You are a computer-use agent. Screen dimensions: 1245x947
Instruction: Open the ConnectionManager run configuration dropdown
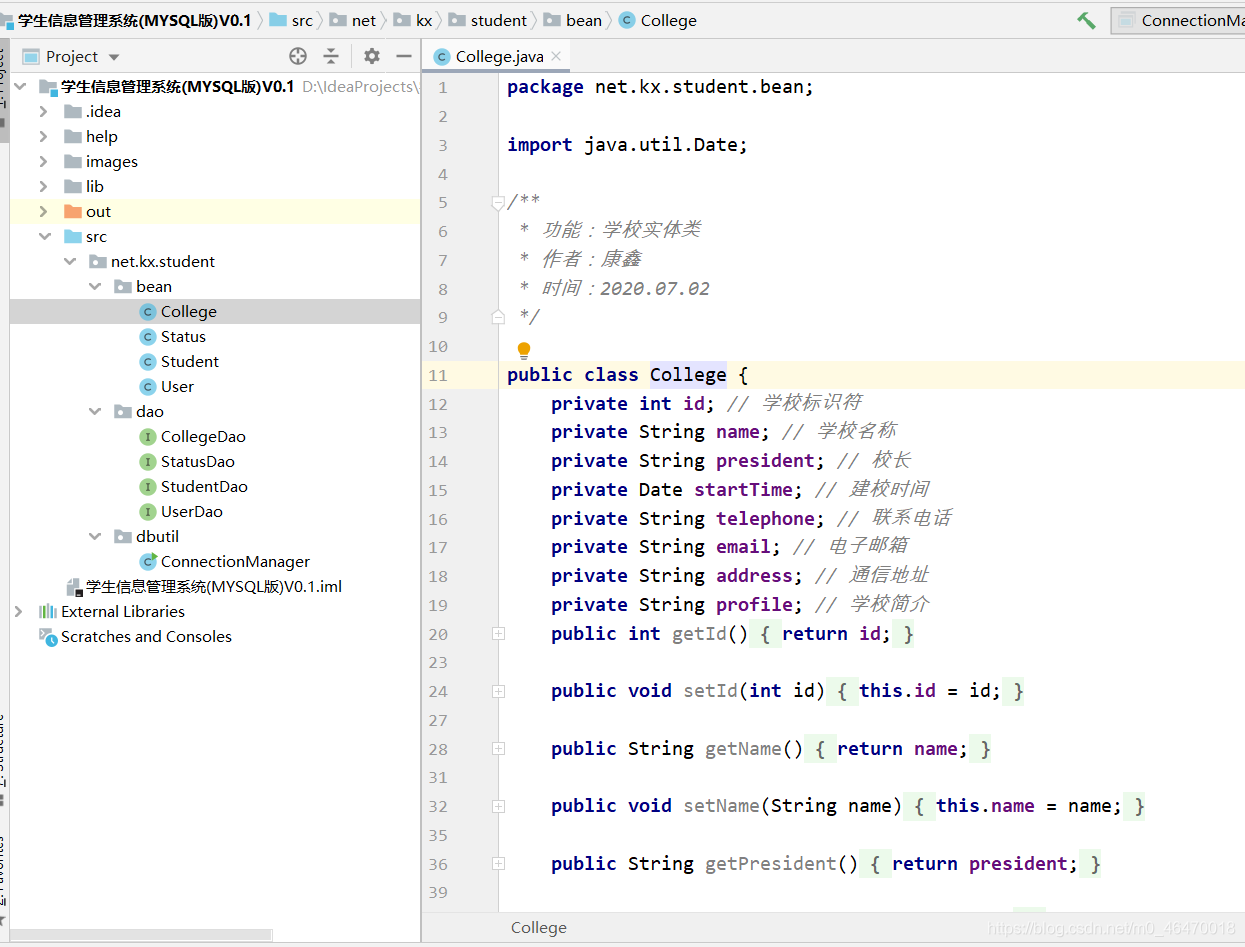(1179, 20)
